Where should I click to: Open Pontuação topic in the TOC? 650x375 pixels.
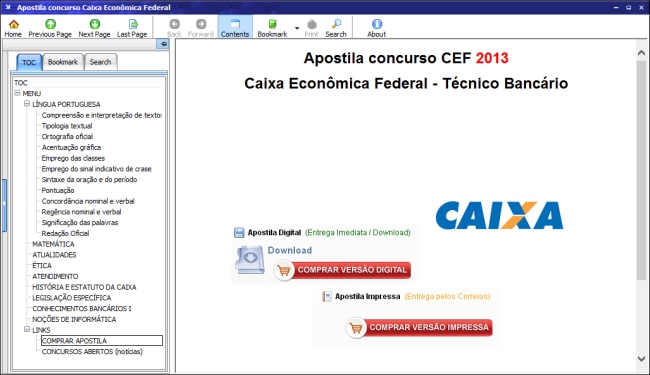pos(58,190)
